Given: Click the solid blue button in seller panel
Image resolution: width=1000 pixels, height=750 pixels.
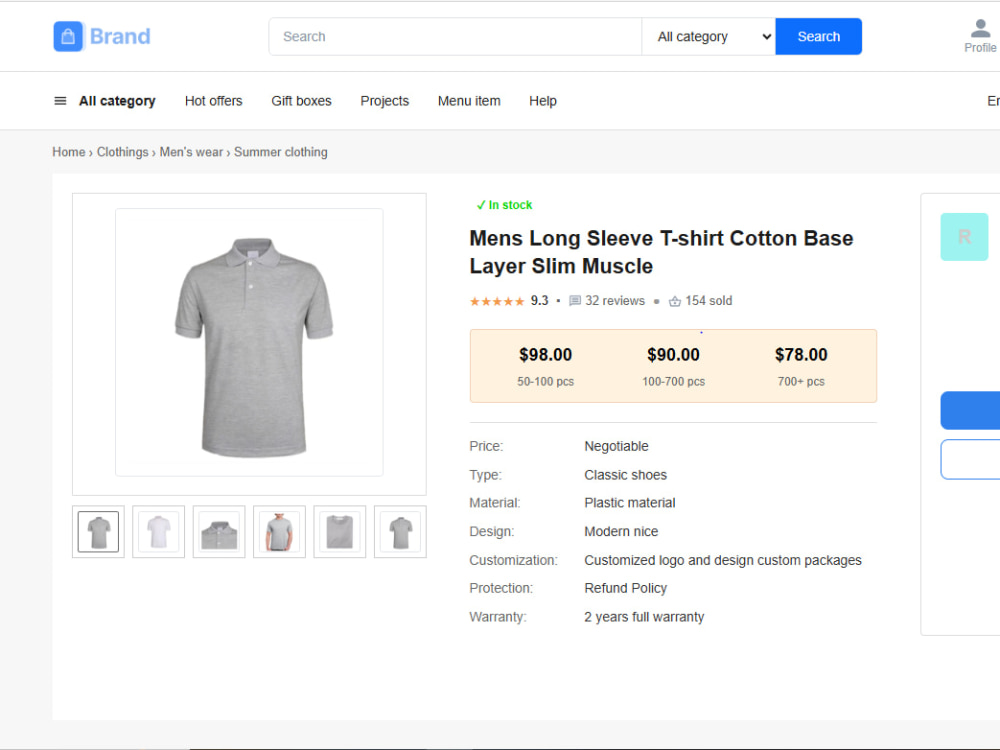Looking at the screenshot, I should point(970,410).
